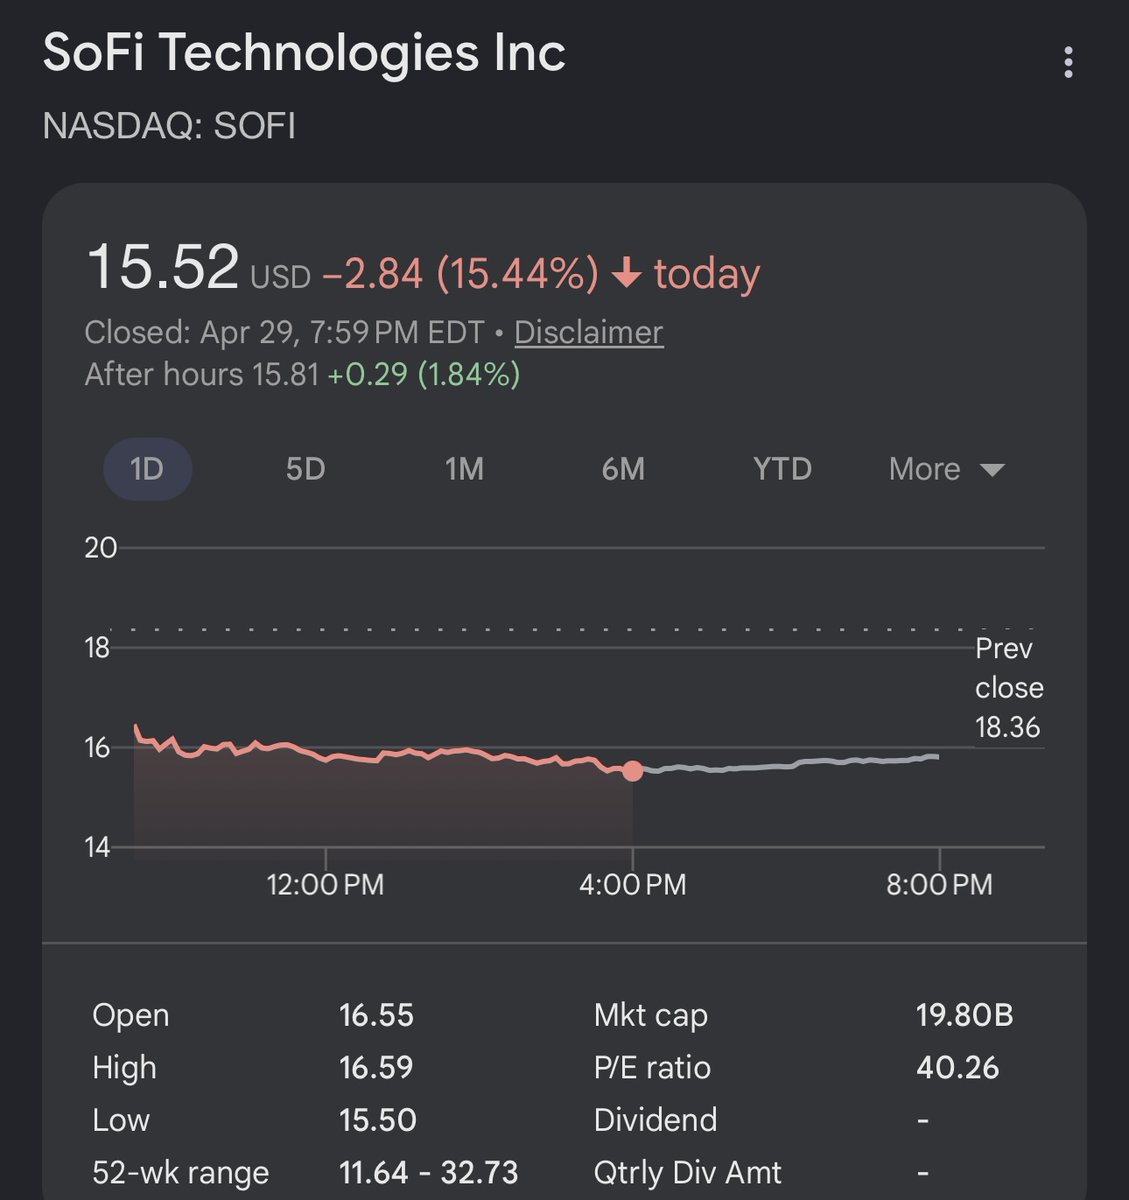Click the Mkt cap value 19.80B

point(964,1016)
